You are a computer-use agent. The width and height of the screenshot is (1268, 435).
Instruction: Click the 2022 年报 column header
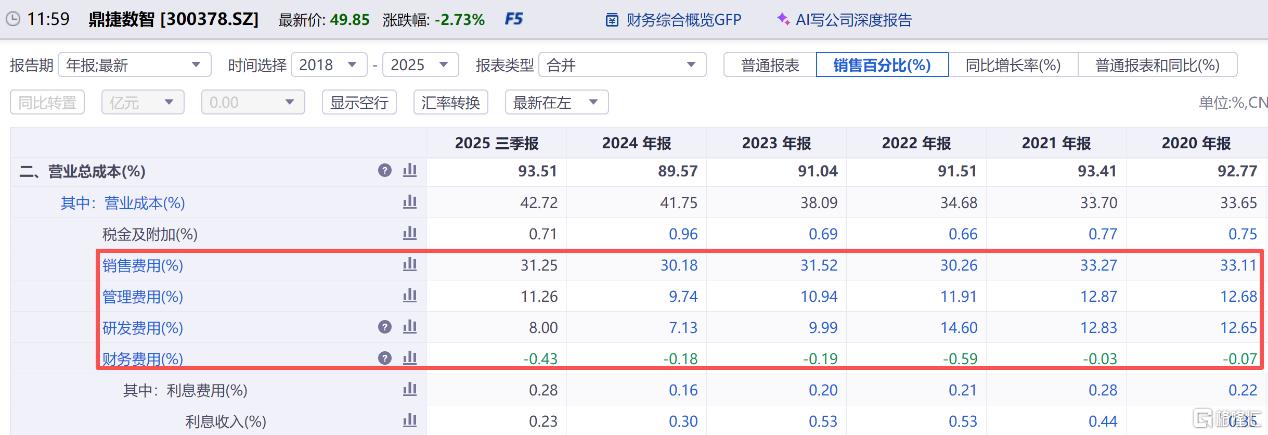point(916,143)
